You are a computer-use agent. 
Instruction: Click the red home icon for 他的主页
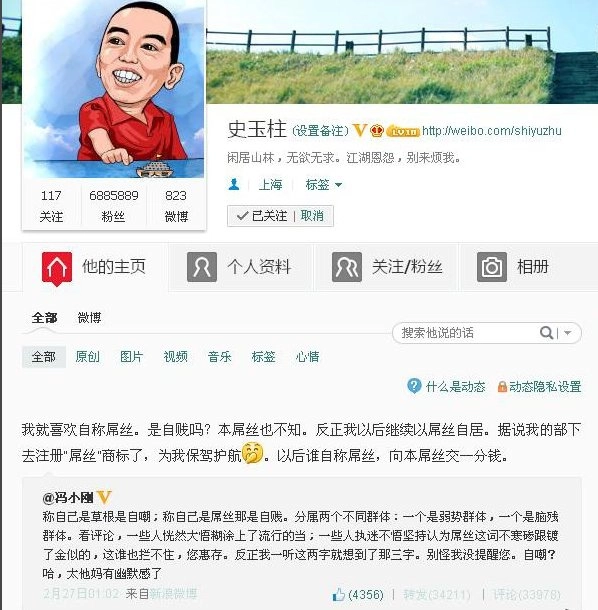(57, 268)
